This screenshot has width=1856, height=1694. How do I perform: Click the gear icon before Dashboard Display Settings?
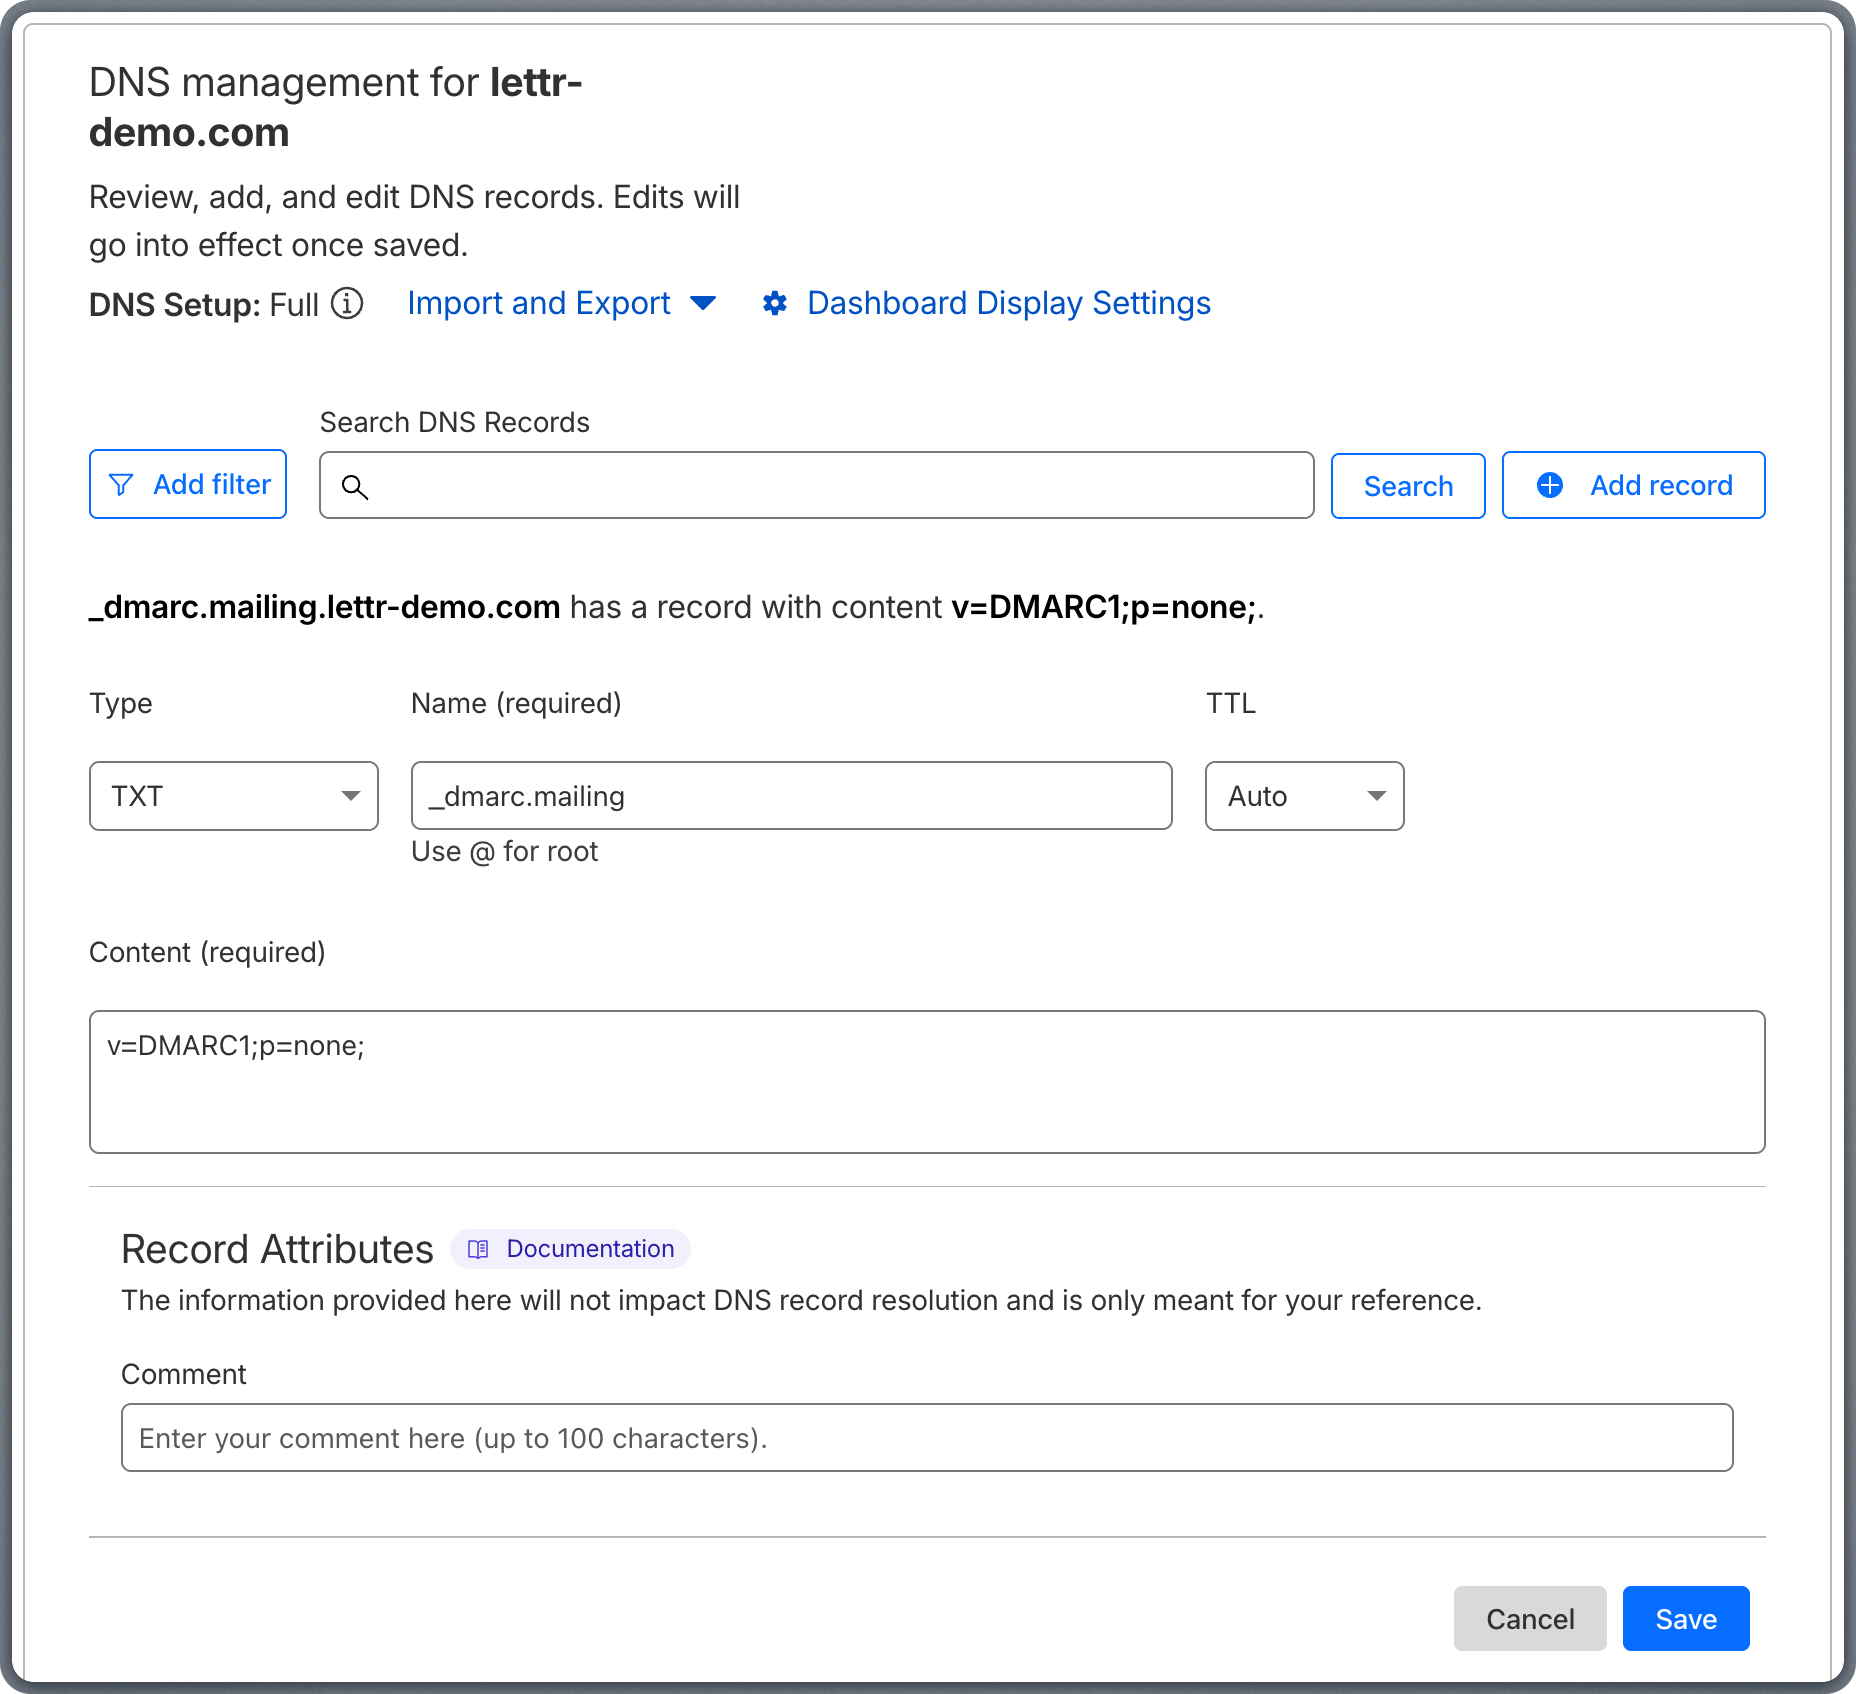(x=776, y=304)
